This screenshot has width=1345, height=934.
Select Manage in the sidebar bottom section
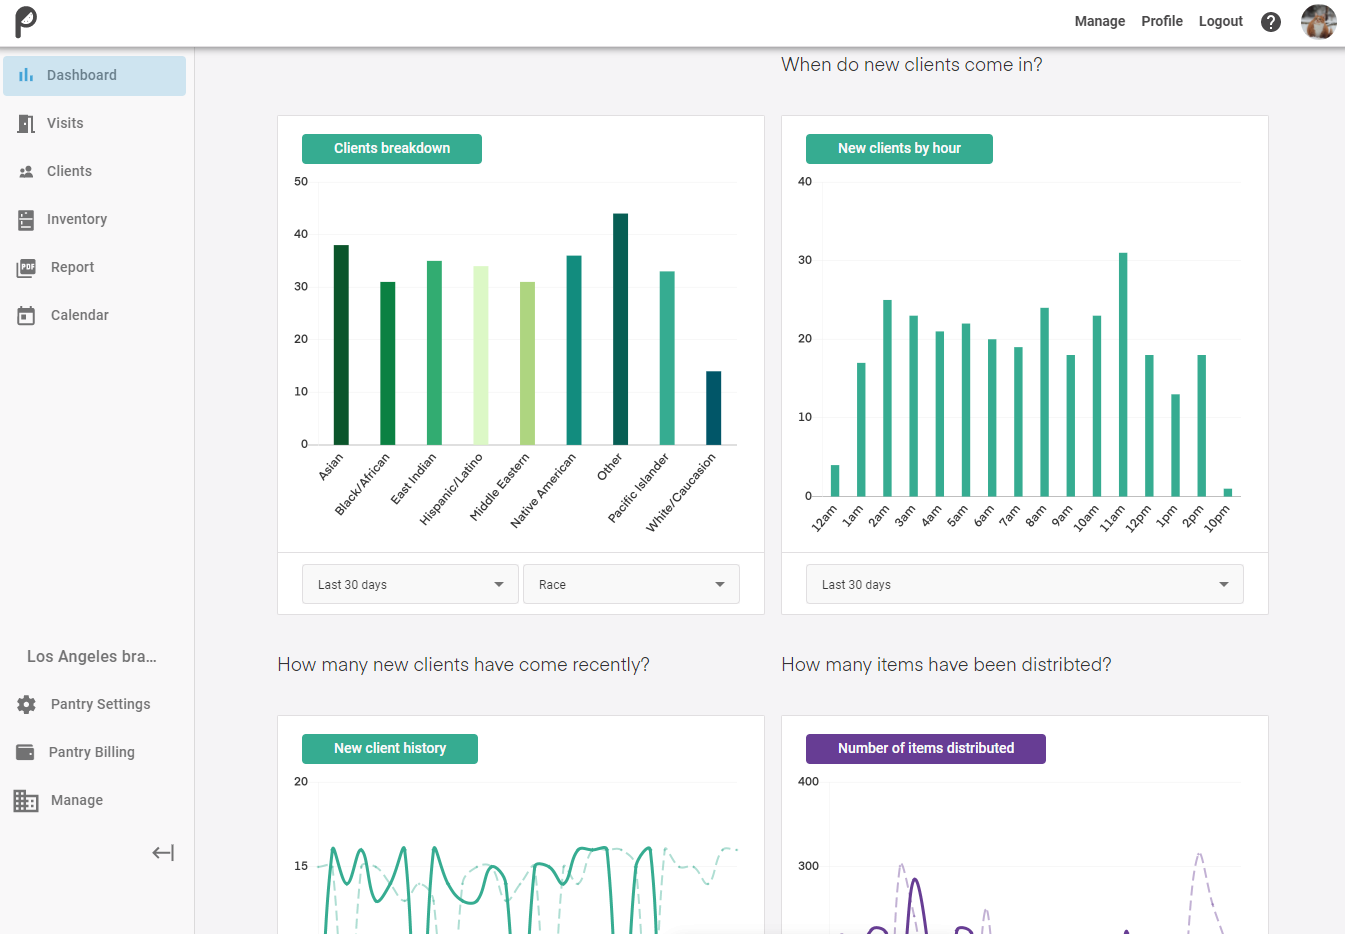pyautogui.click(x=76, y=800)
